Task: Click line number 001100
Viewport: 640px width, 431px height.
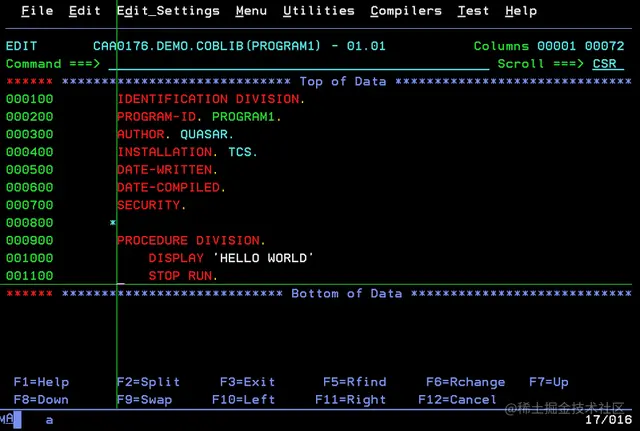Action: (x=29, y=276)
